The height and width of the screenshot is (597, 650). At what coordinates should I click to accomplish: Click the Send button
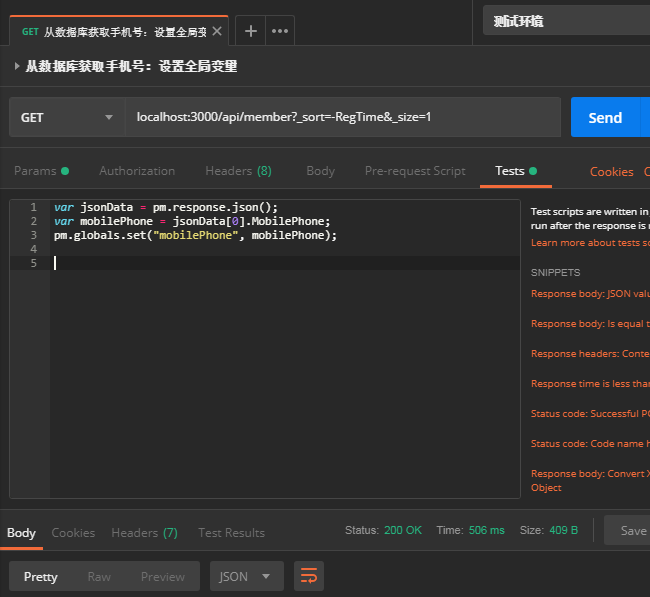604,117
